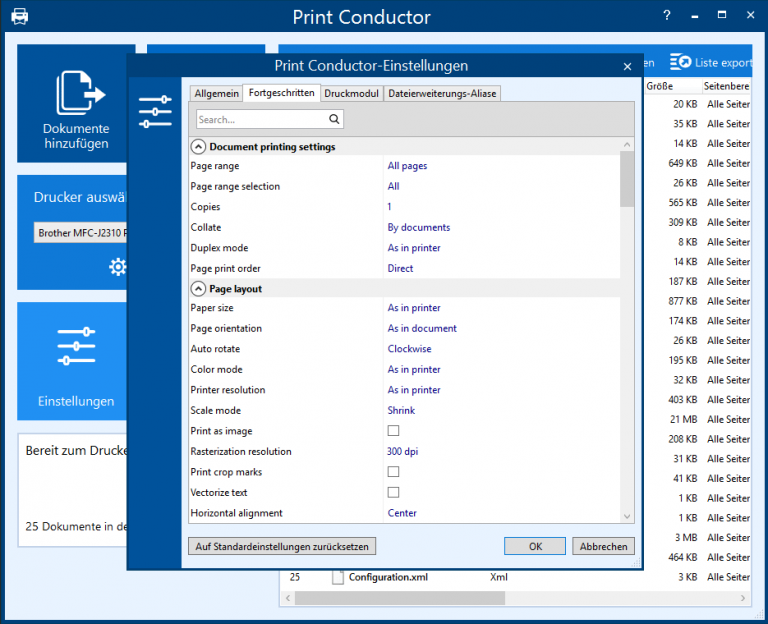This screenshot has width=768, height=624.
Task: Click the search magnifier icon
Action: (335, 119)
